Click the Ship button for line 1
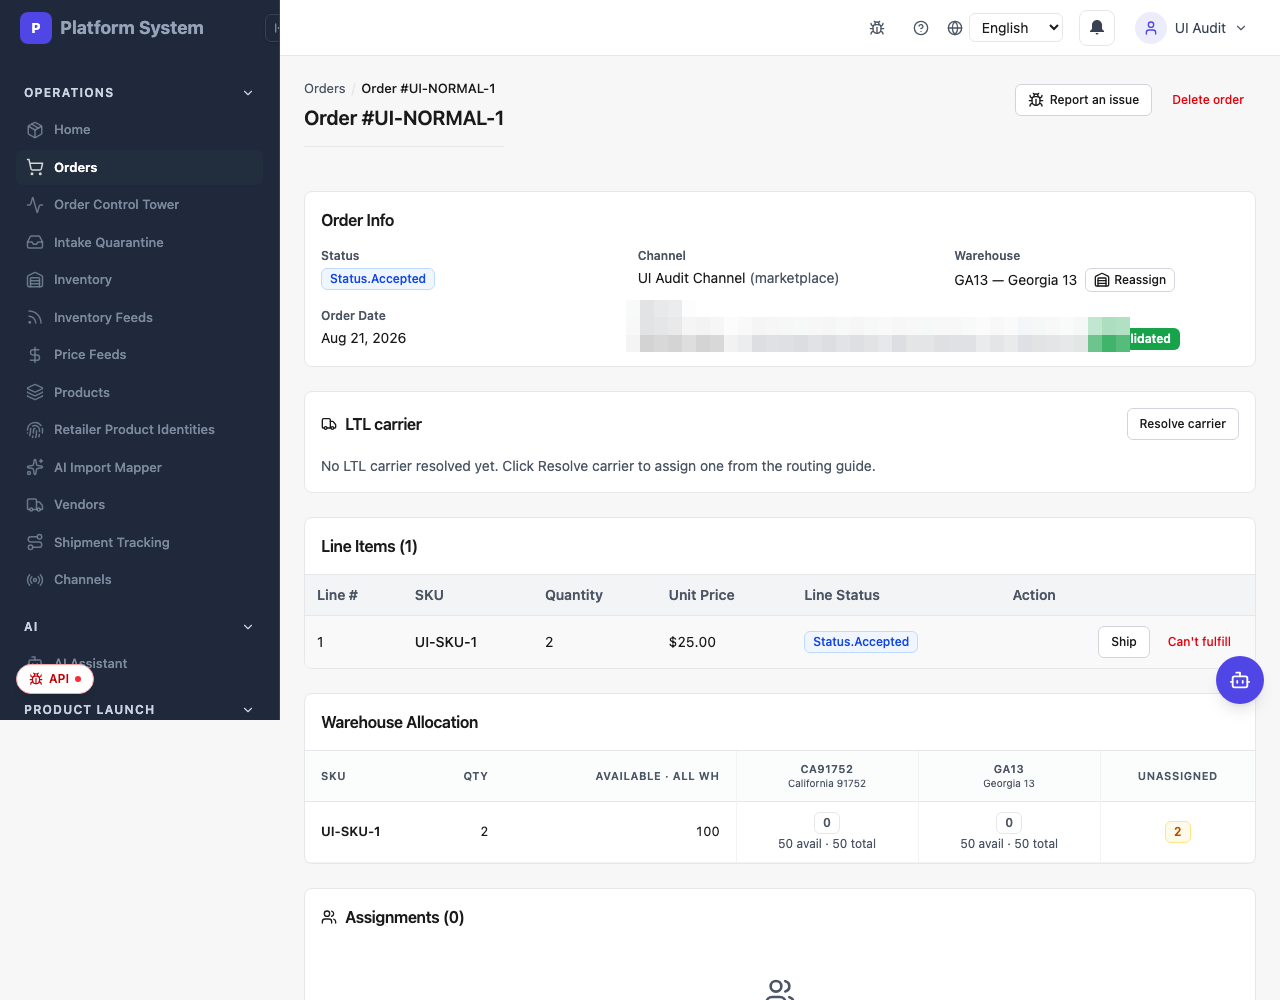 coord(1124,642)
